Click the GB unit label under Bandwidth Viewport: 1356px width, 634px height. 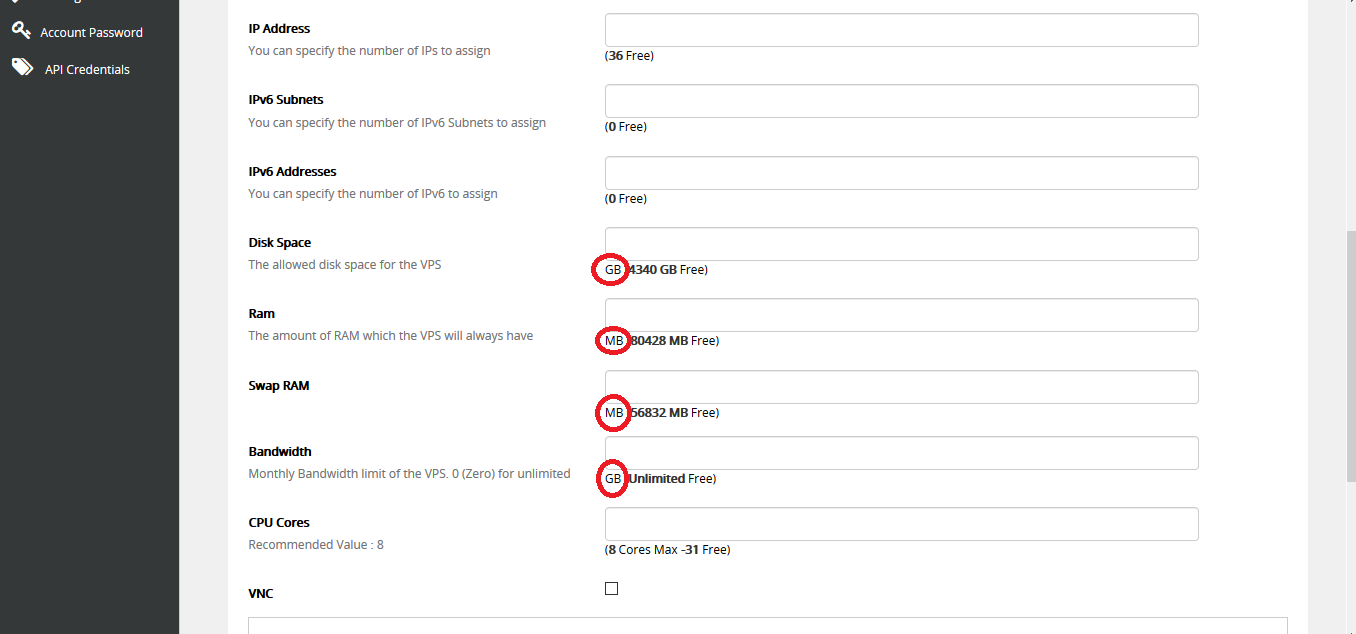(x=613, y=479)
